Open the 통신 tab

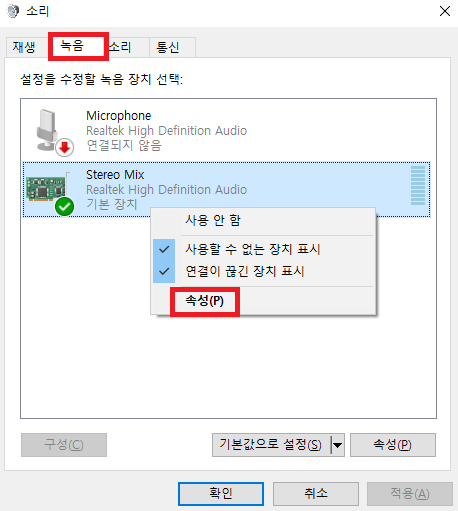pyautogui.click(x=168, y=47)
